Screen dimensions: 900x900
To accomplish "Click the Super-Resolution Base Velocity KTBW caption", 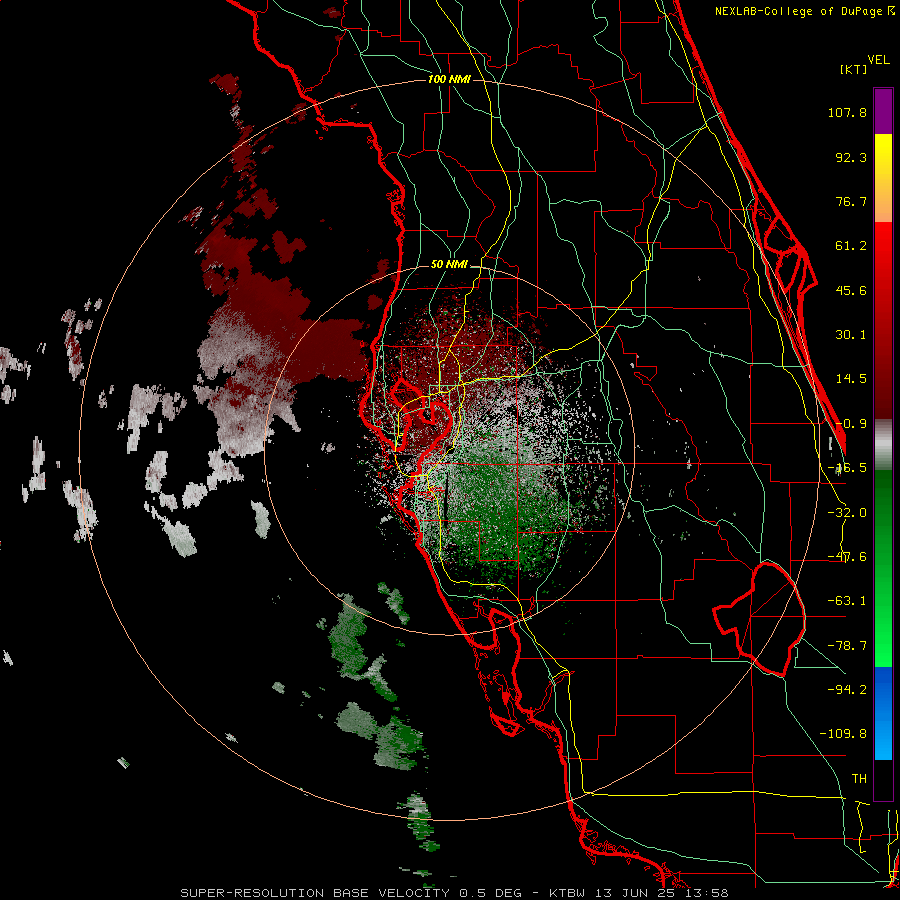I will tap(454, 893).
